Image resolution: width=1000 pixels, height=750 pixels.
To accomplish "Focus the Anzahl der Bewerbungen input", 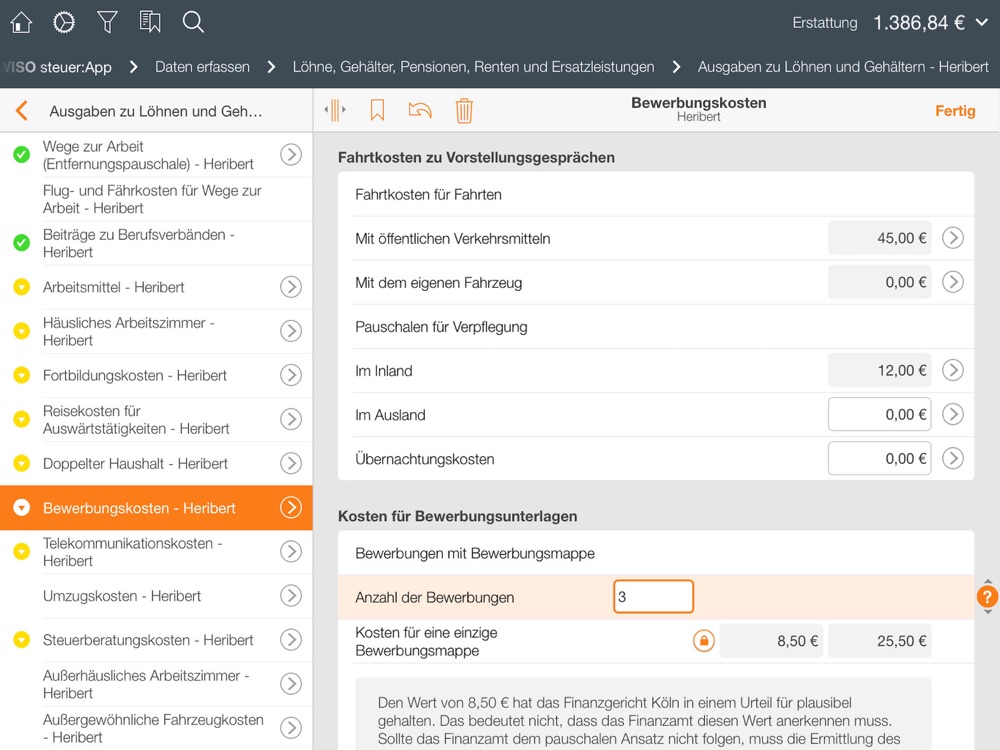I will tap(653, 597).
